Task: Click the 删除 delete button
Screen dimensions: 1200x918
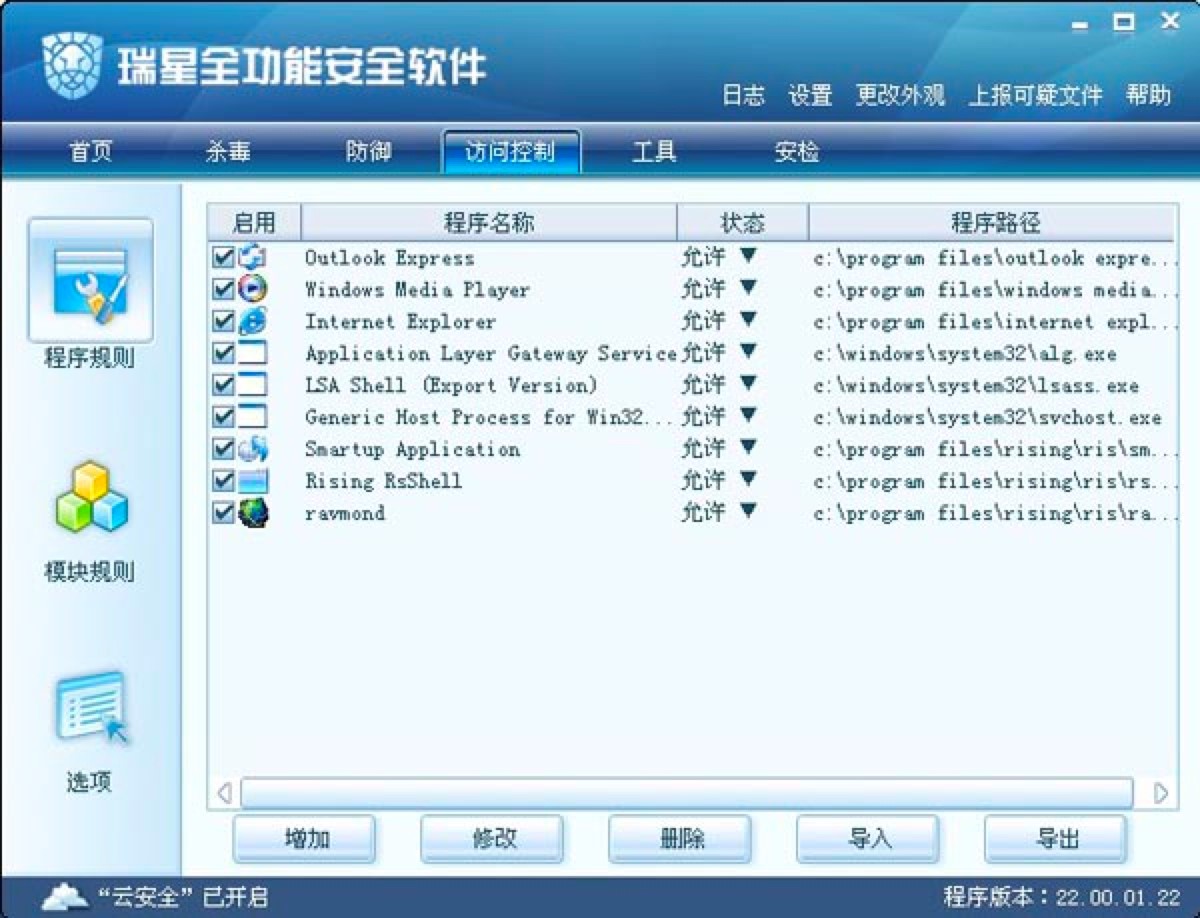Action: pos(681,839)
